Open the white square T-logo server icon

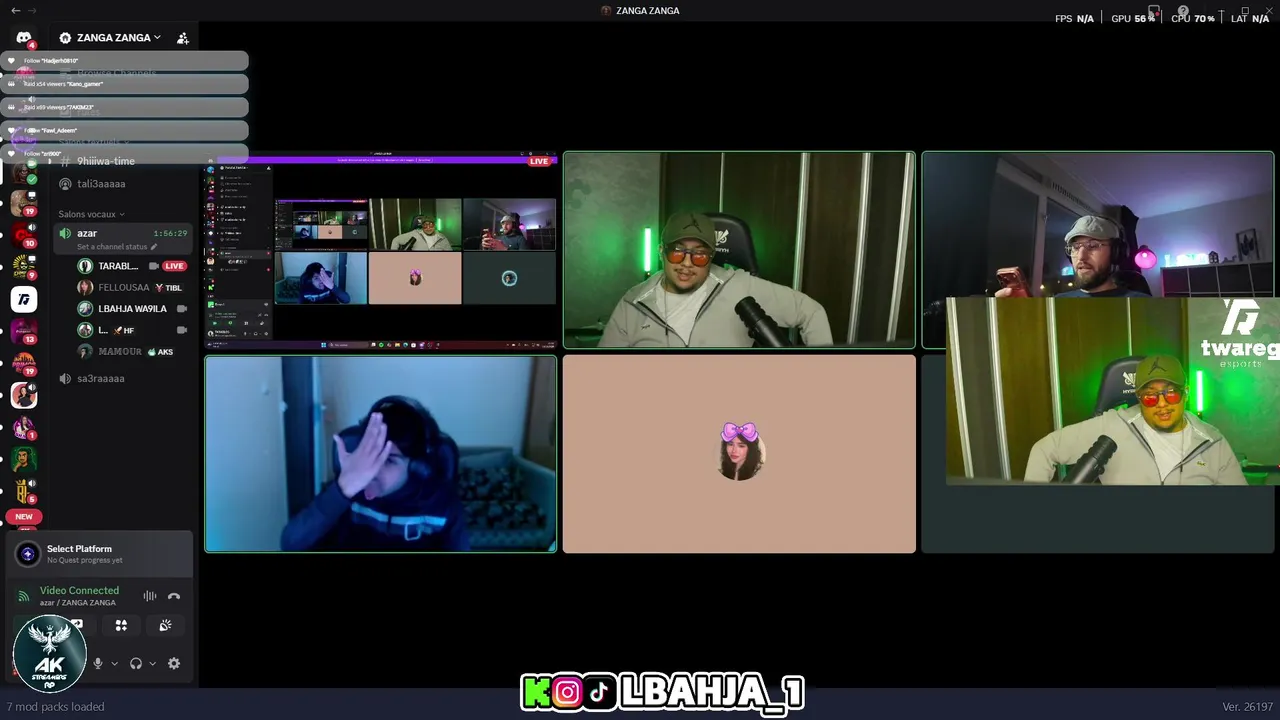(x=24, y=299)
